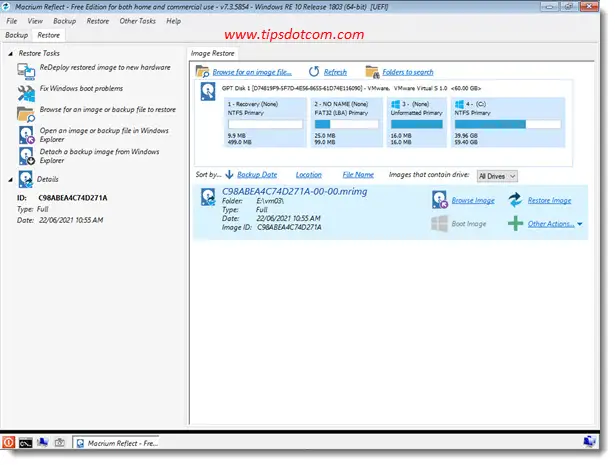This screenshot has width=615, height=465.
Task: Click the green plus Other Actions icon
Action: point(515,223)
